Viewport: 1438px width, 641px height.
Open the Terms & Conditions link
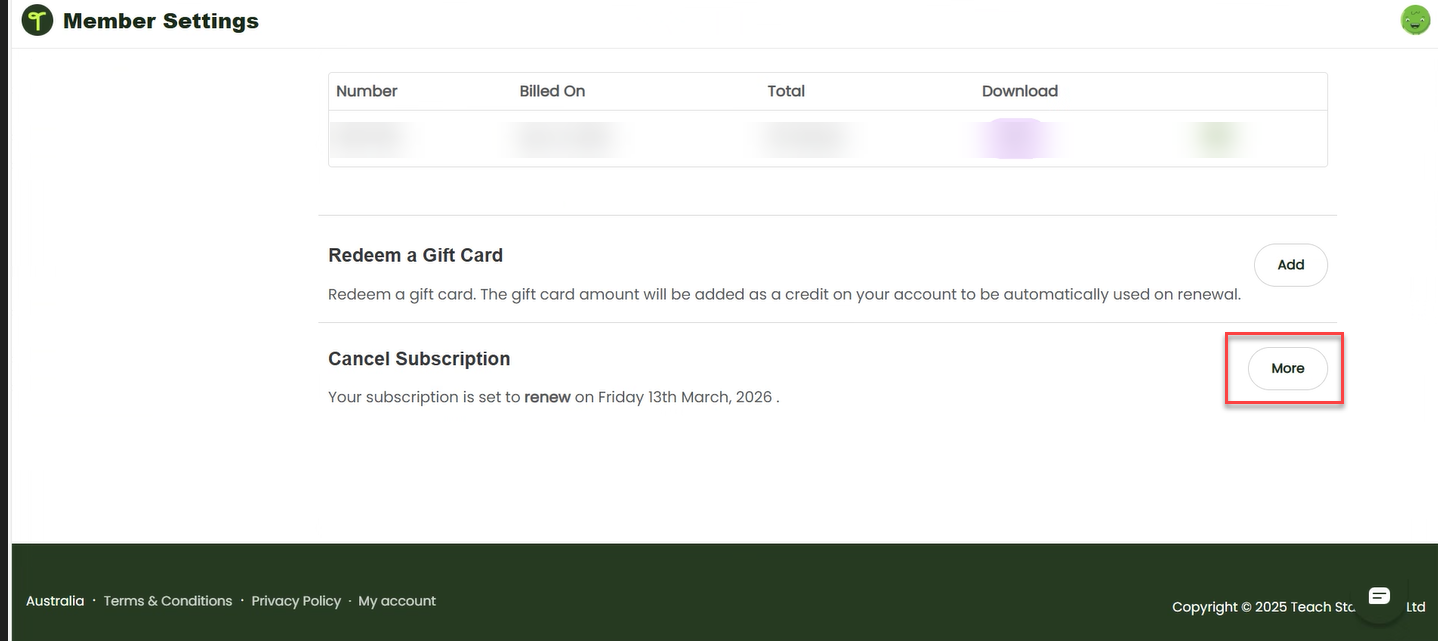click(x=168, y=601)
